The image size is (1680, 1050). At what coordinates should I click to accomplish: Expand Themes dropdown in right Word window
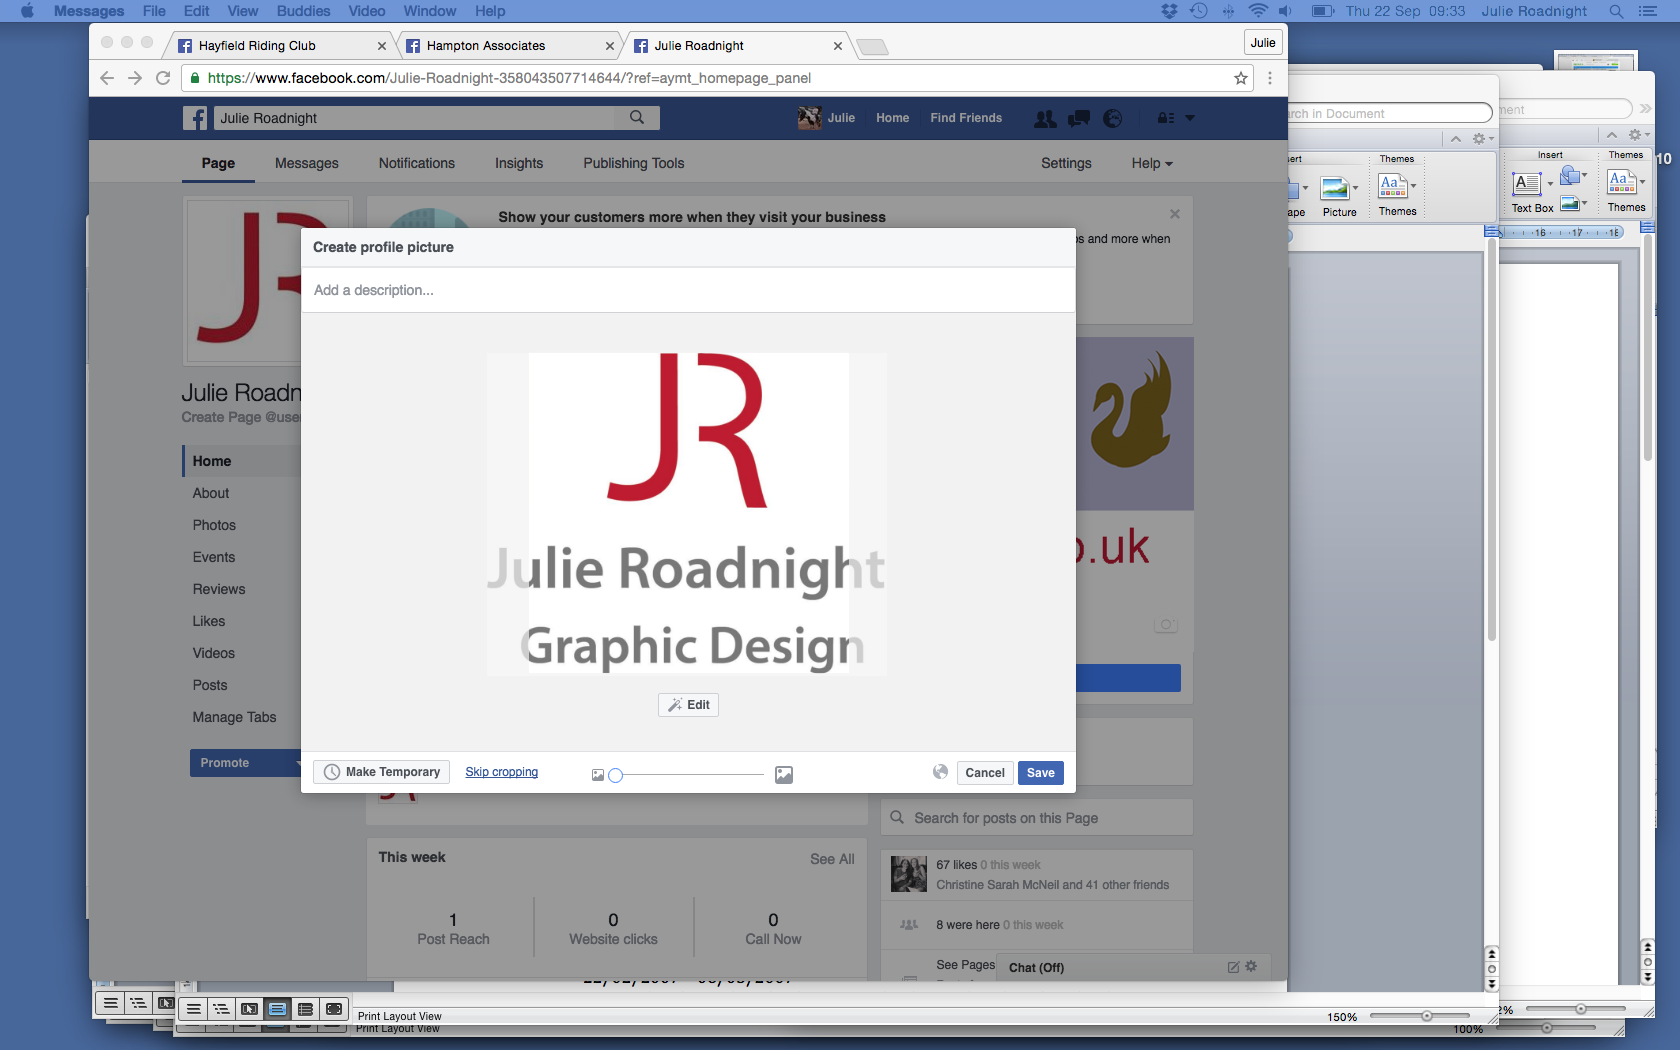1642,182
